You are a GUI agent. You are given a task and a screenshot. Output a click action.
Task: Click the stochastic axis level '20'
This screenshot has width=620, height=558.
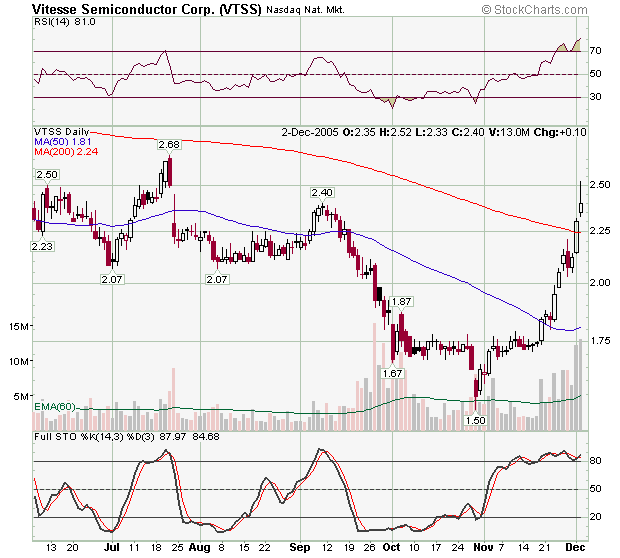tap(595, 516)
